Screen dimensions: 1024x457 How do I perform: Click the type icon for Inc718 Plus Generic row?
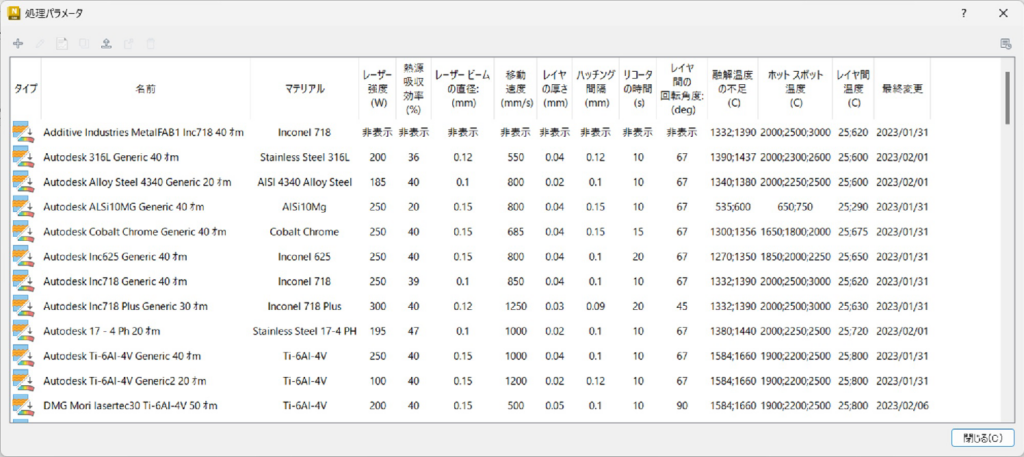[x=24, y=306]
